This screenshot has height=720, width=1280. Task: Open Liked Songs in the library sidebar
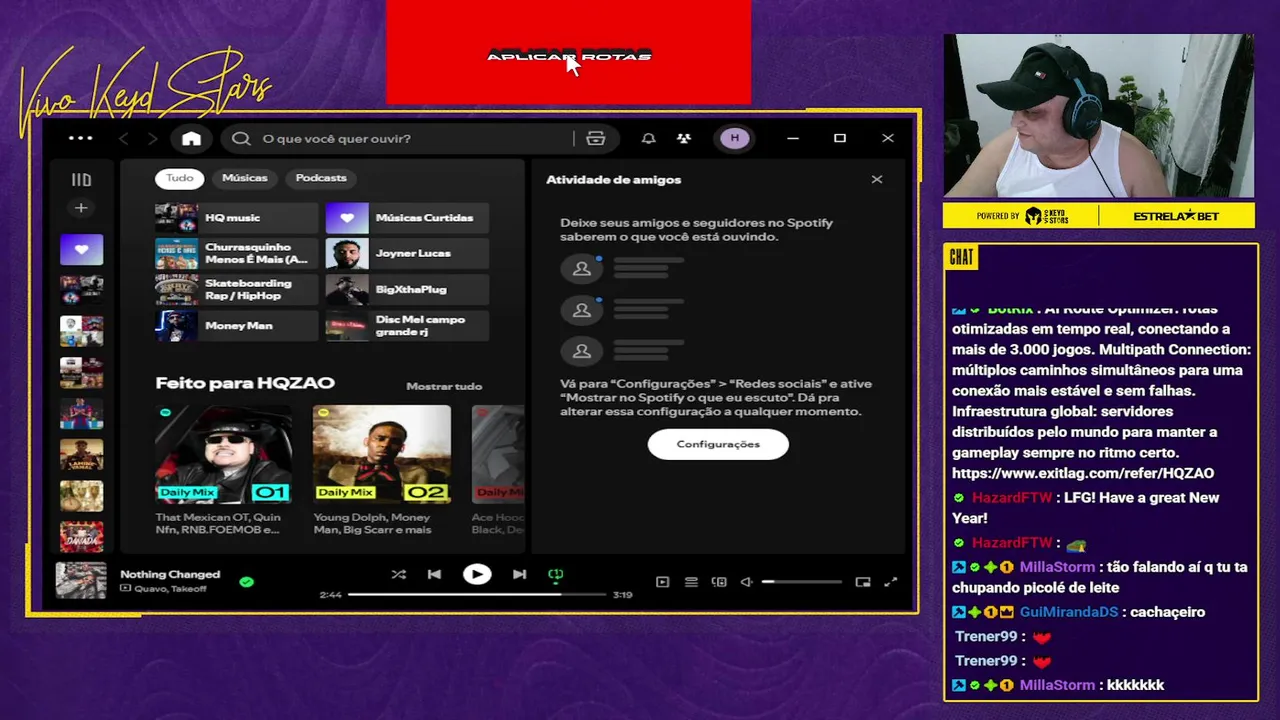click(x=81, y=249)
